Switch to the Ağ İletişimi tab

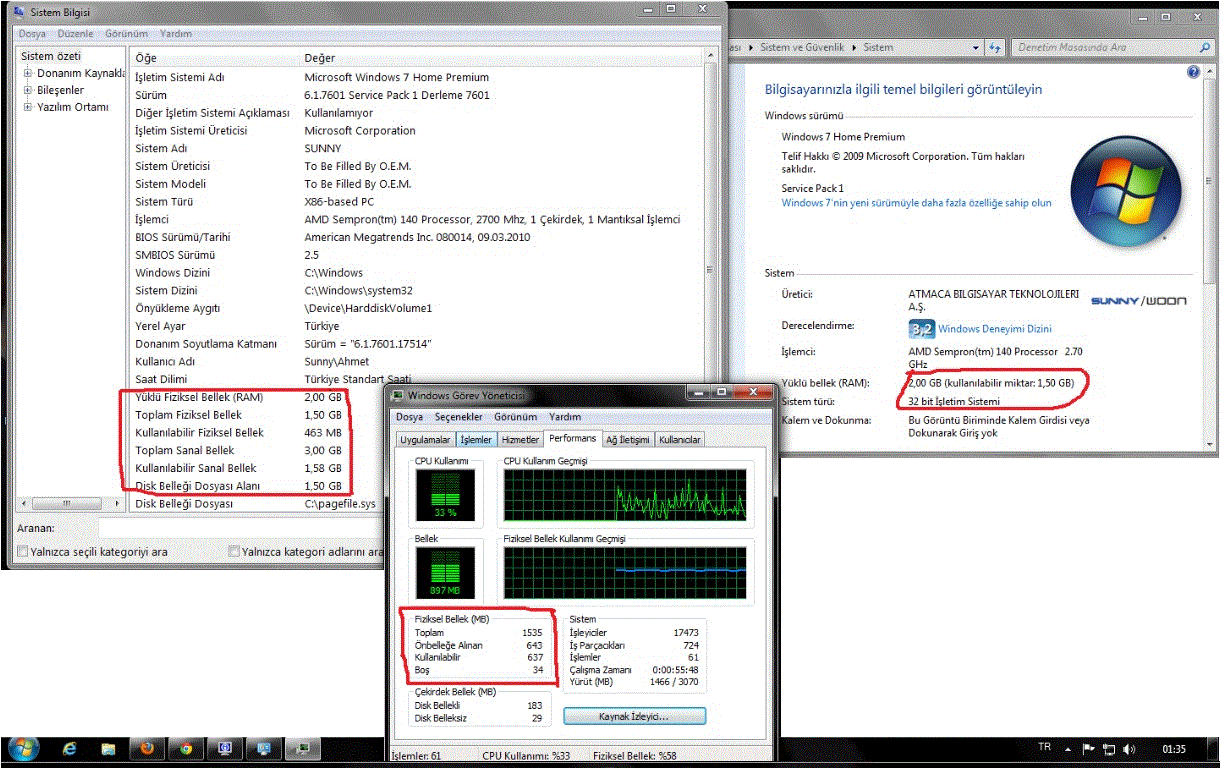[628, 439]
